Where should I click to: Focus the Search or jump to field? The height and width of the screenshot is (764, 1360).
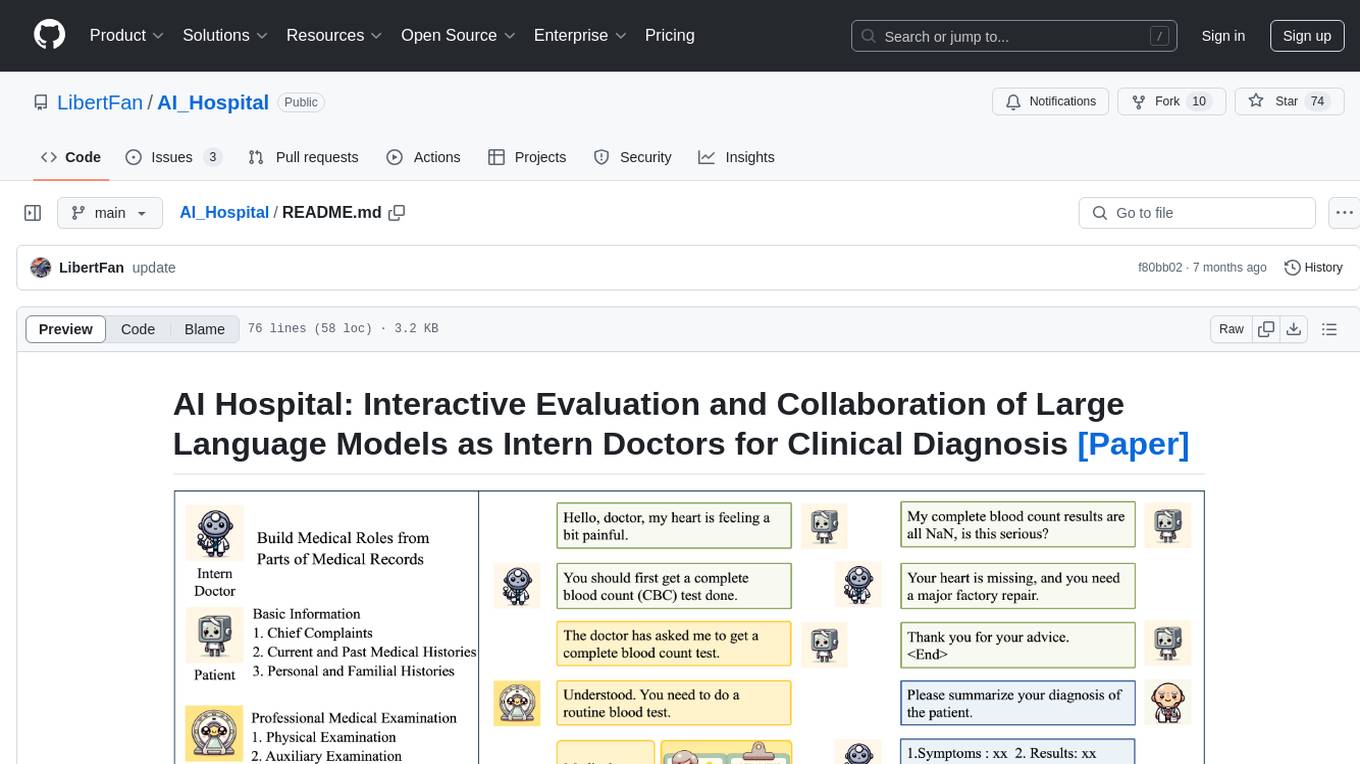point(1014,36)
